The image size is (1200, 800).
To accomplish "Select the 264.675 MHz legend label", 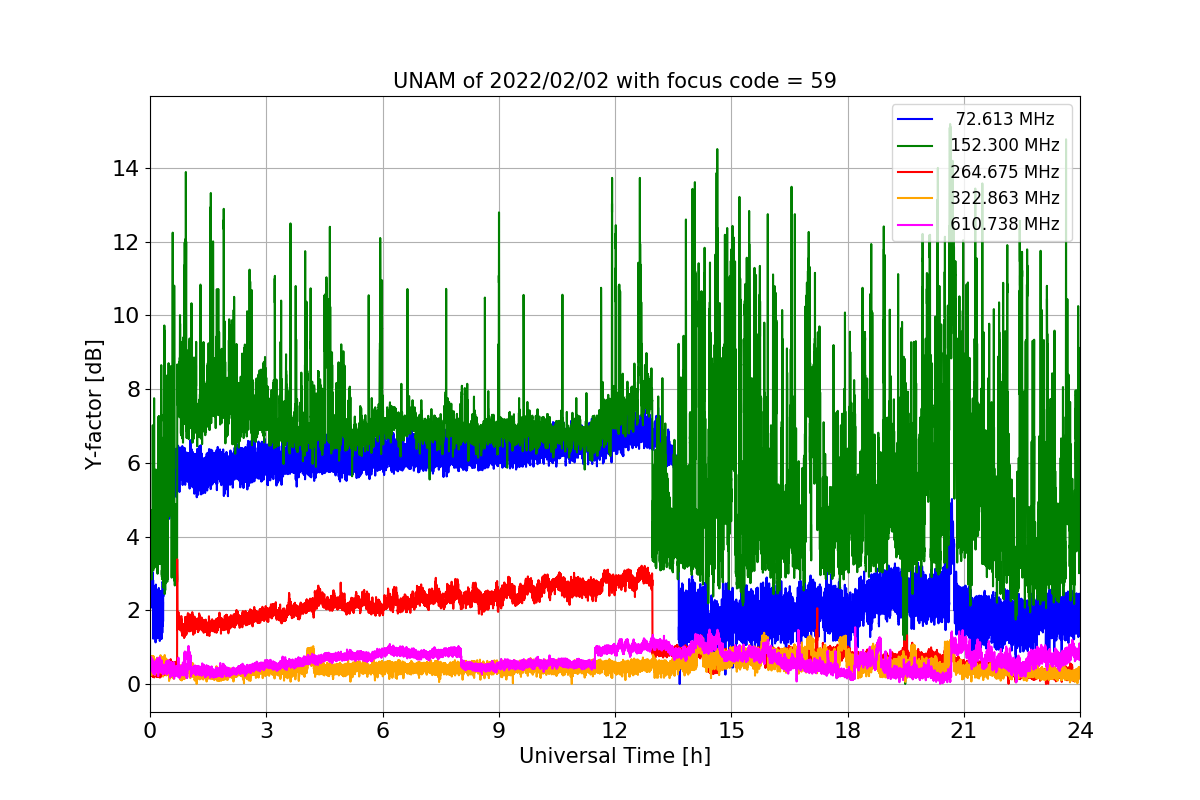I will 1004,172.
